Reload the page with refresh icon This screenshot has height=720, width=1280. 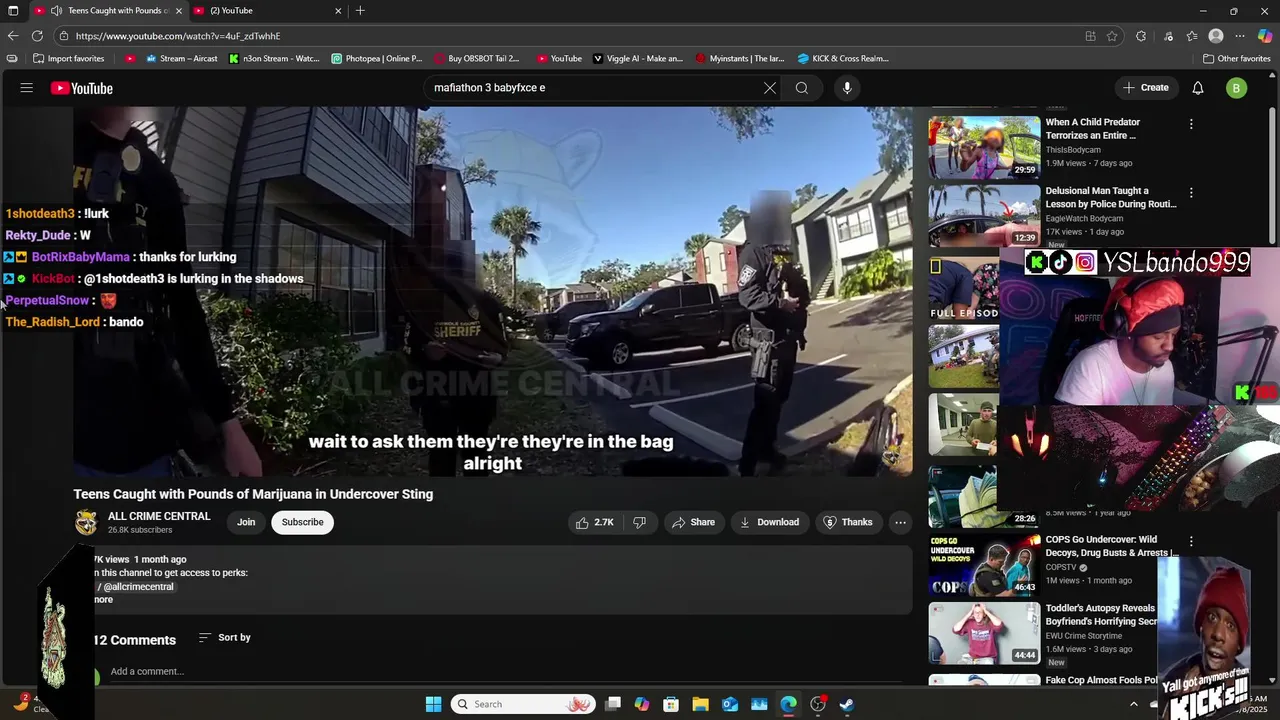37,36
